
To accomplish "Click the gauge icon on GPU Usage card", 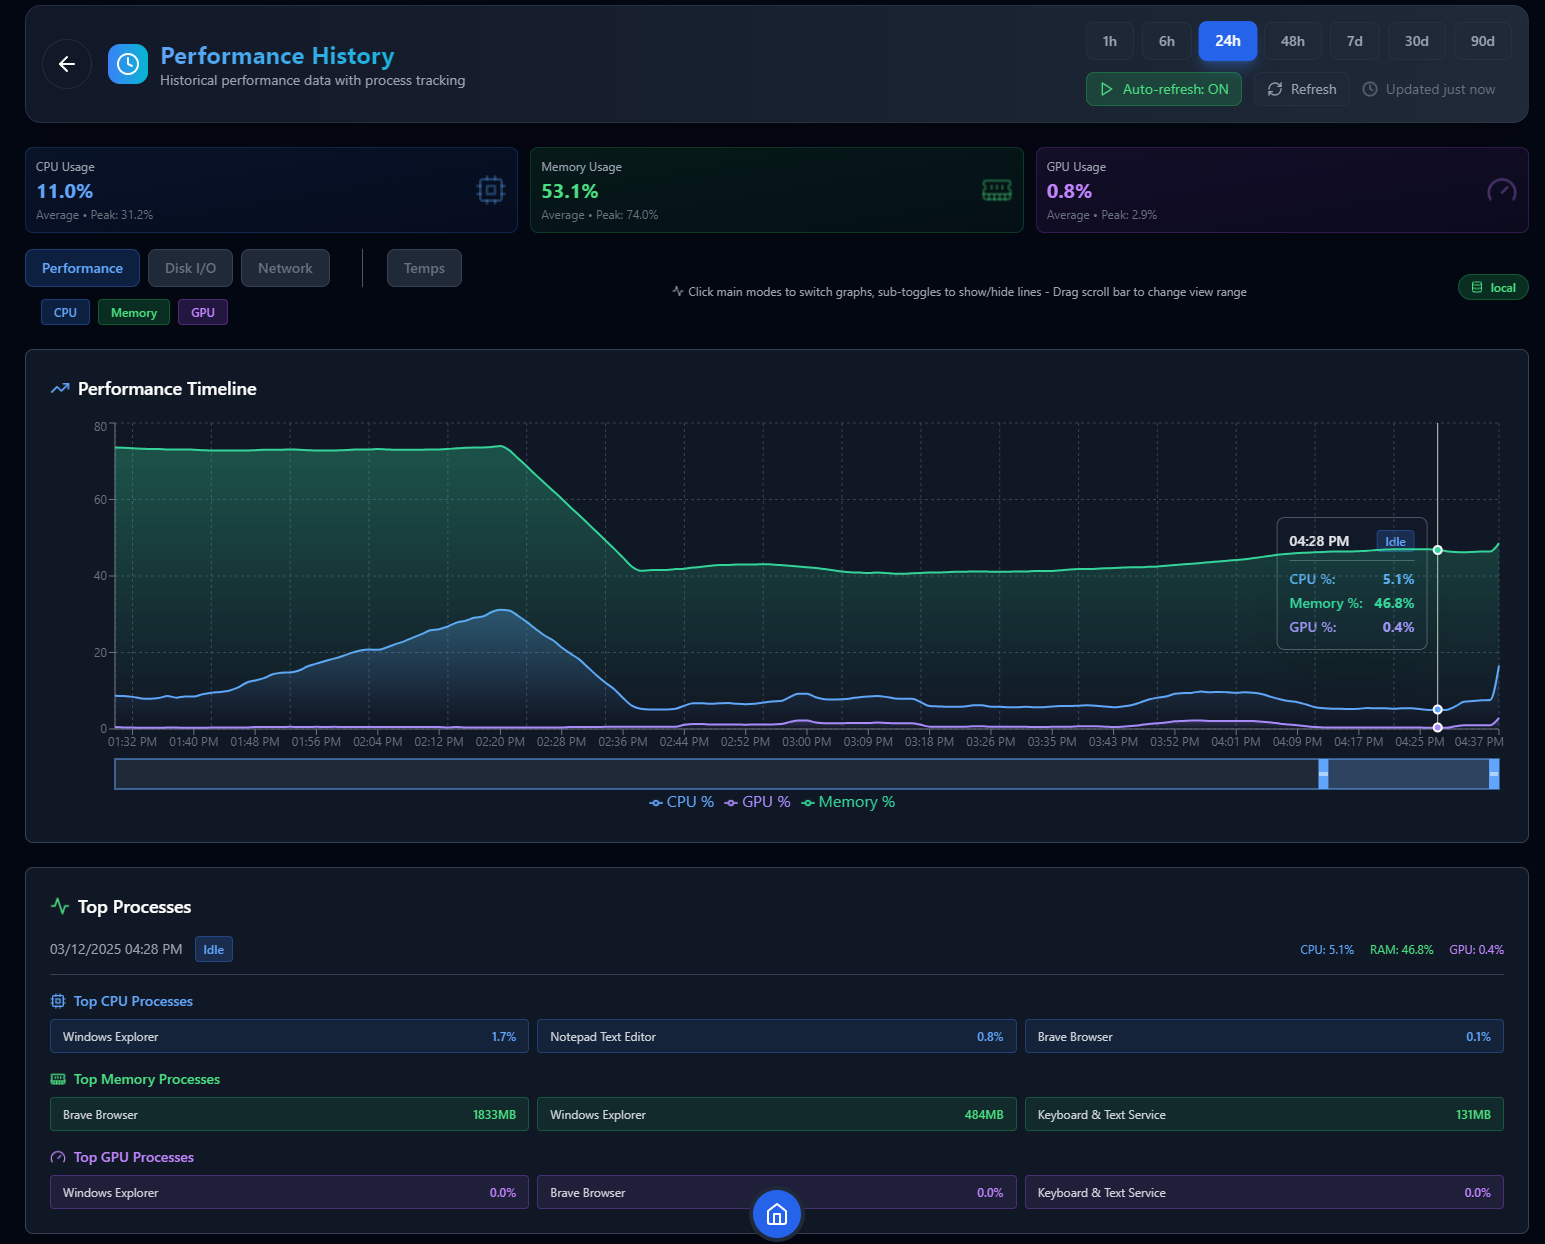I will coord(1501,190).
